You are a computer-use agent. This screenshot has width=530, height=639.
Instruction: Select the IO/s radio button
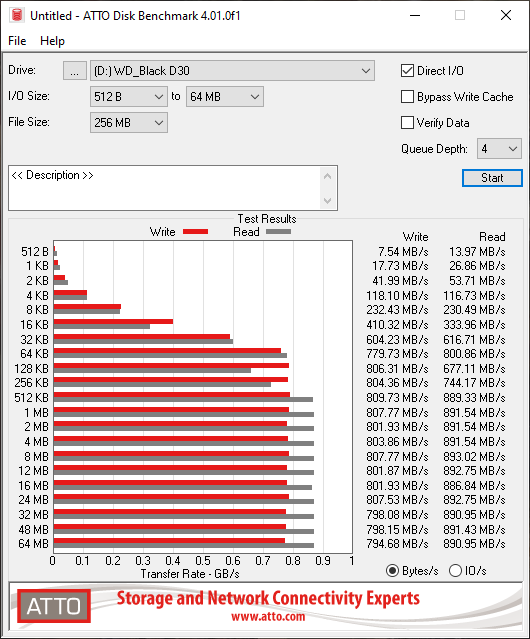[x=455, y=571]
